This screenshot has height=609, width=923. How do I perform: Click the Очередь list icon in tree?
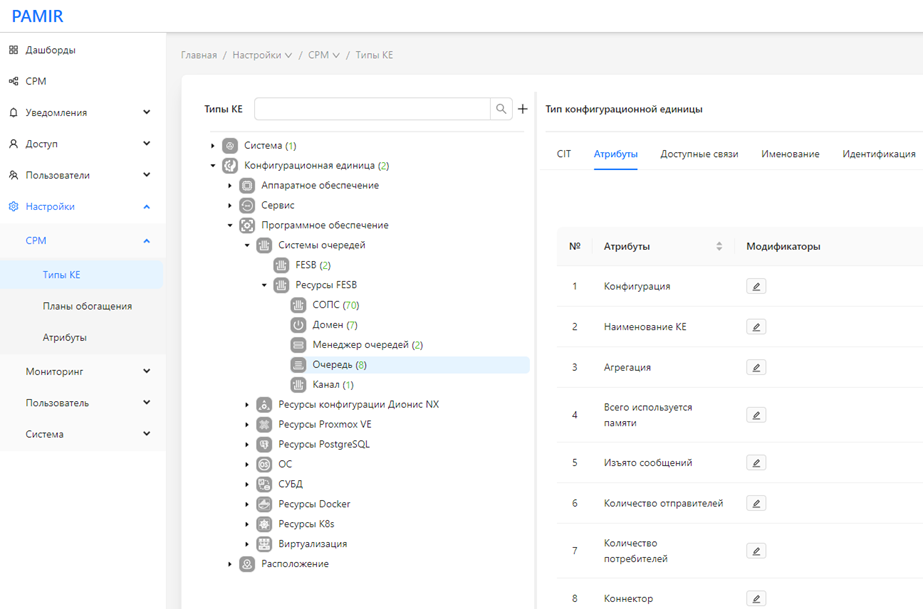click(x=298, y=365)
